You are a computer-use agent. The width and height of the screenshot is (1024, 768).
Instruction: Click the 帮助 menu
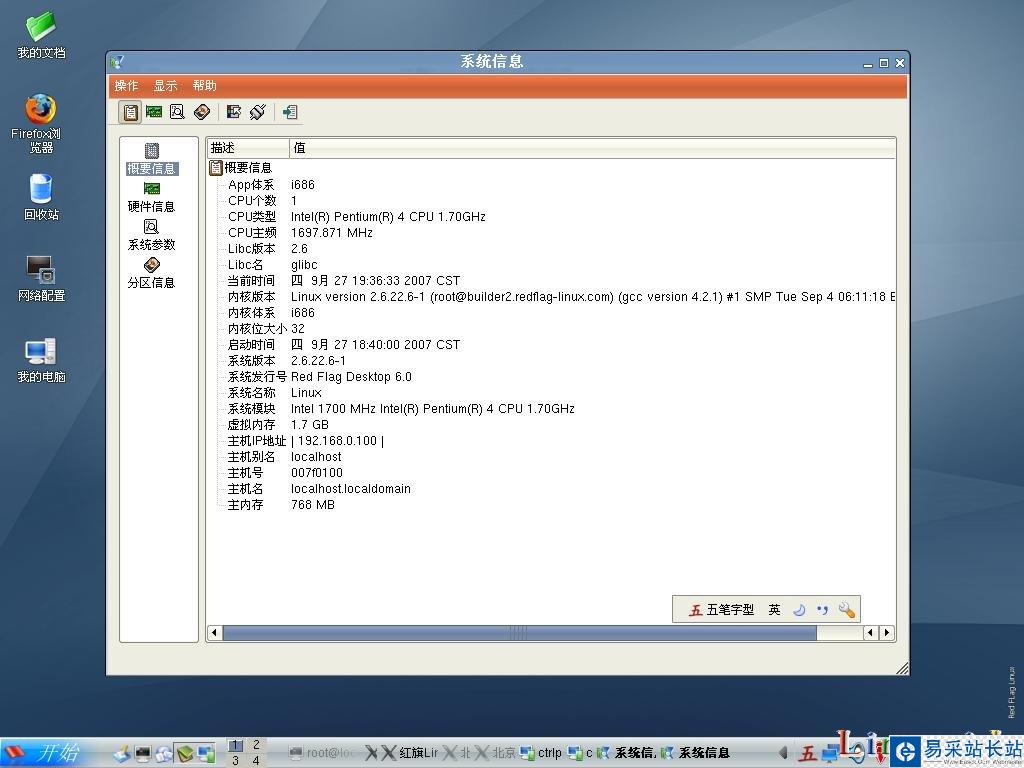click(x=204, y=85)
